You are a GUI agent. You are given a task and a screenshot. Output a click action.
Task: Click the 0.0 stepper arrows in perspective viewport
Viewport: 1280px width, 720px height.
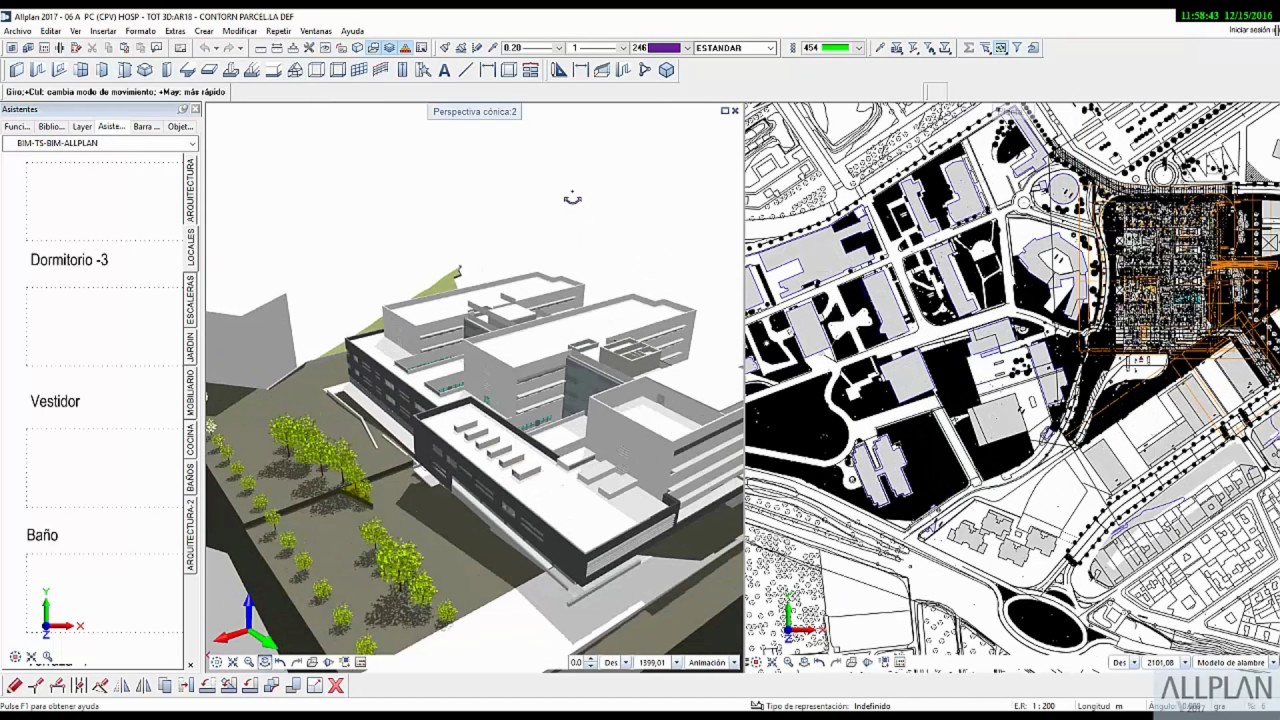(590, 662)
